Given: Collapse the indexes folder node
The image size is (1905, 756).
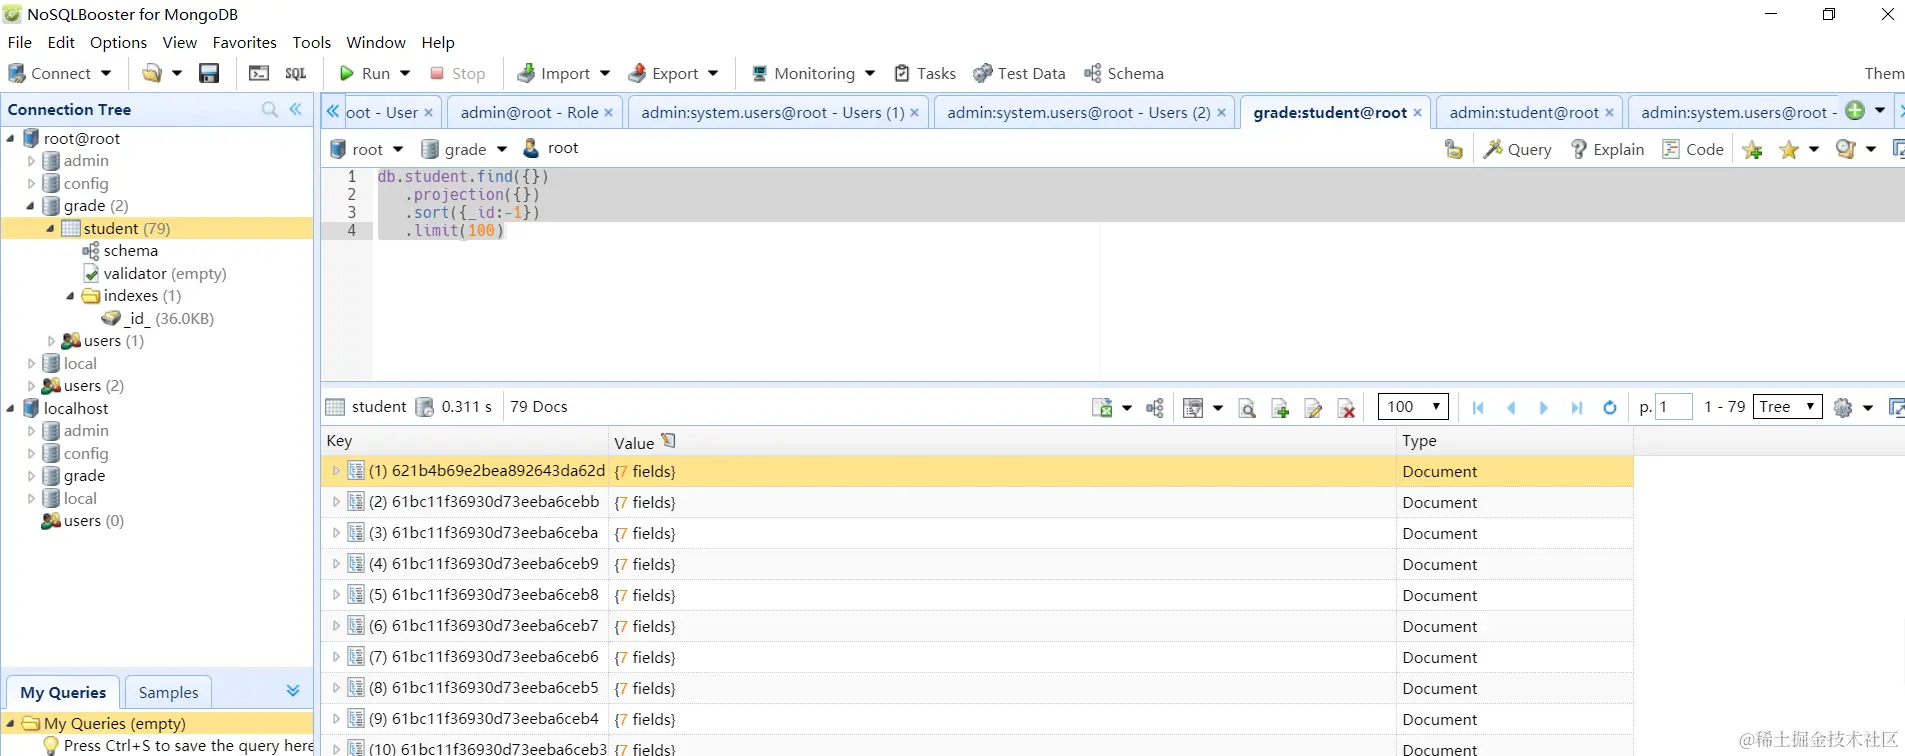Looking at the screenshot, I should (70, 296).
